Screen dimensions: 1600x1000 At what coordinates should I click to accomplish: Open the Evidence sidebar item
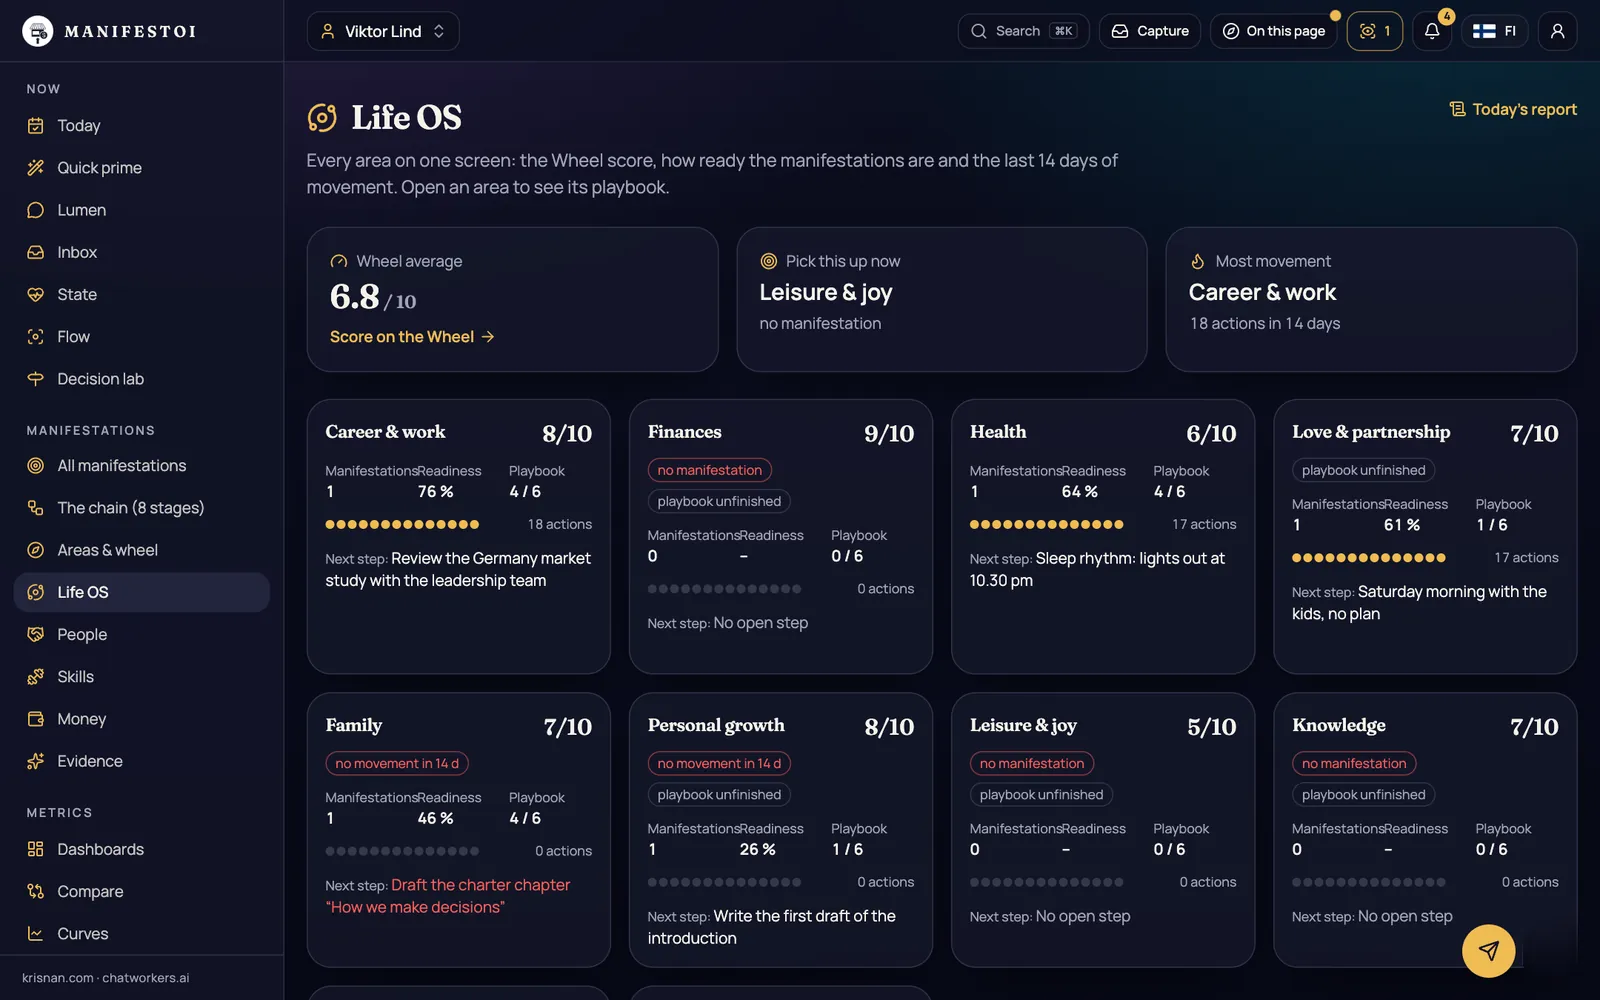coord(142,761)
